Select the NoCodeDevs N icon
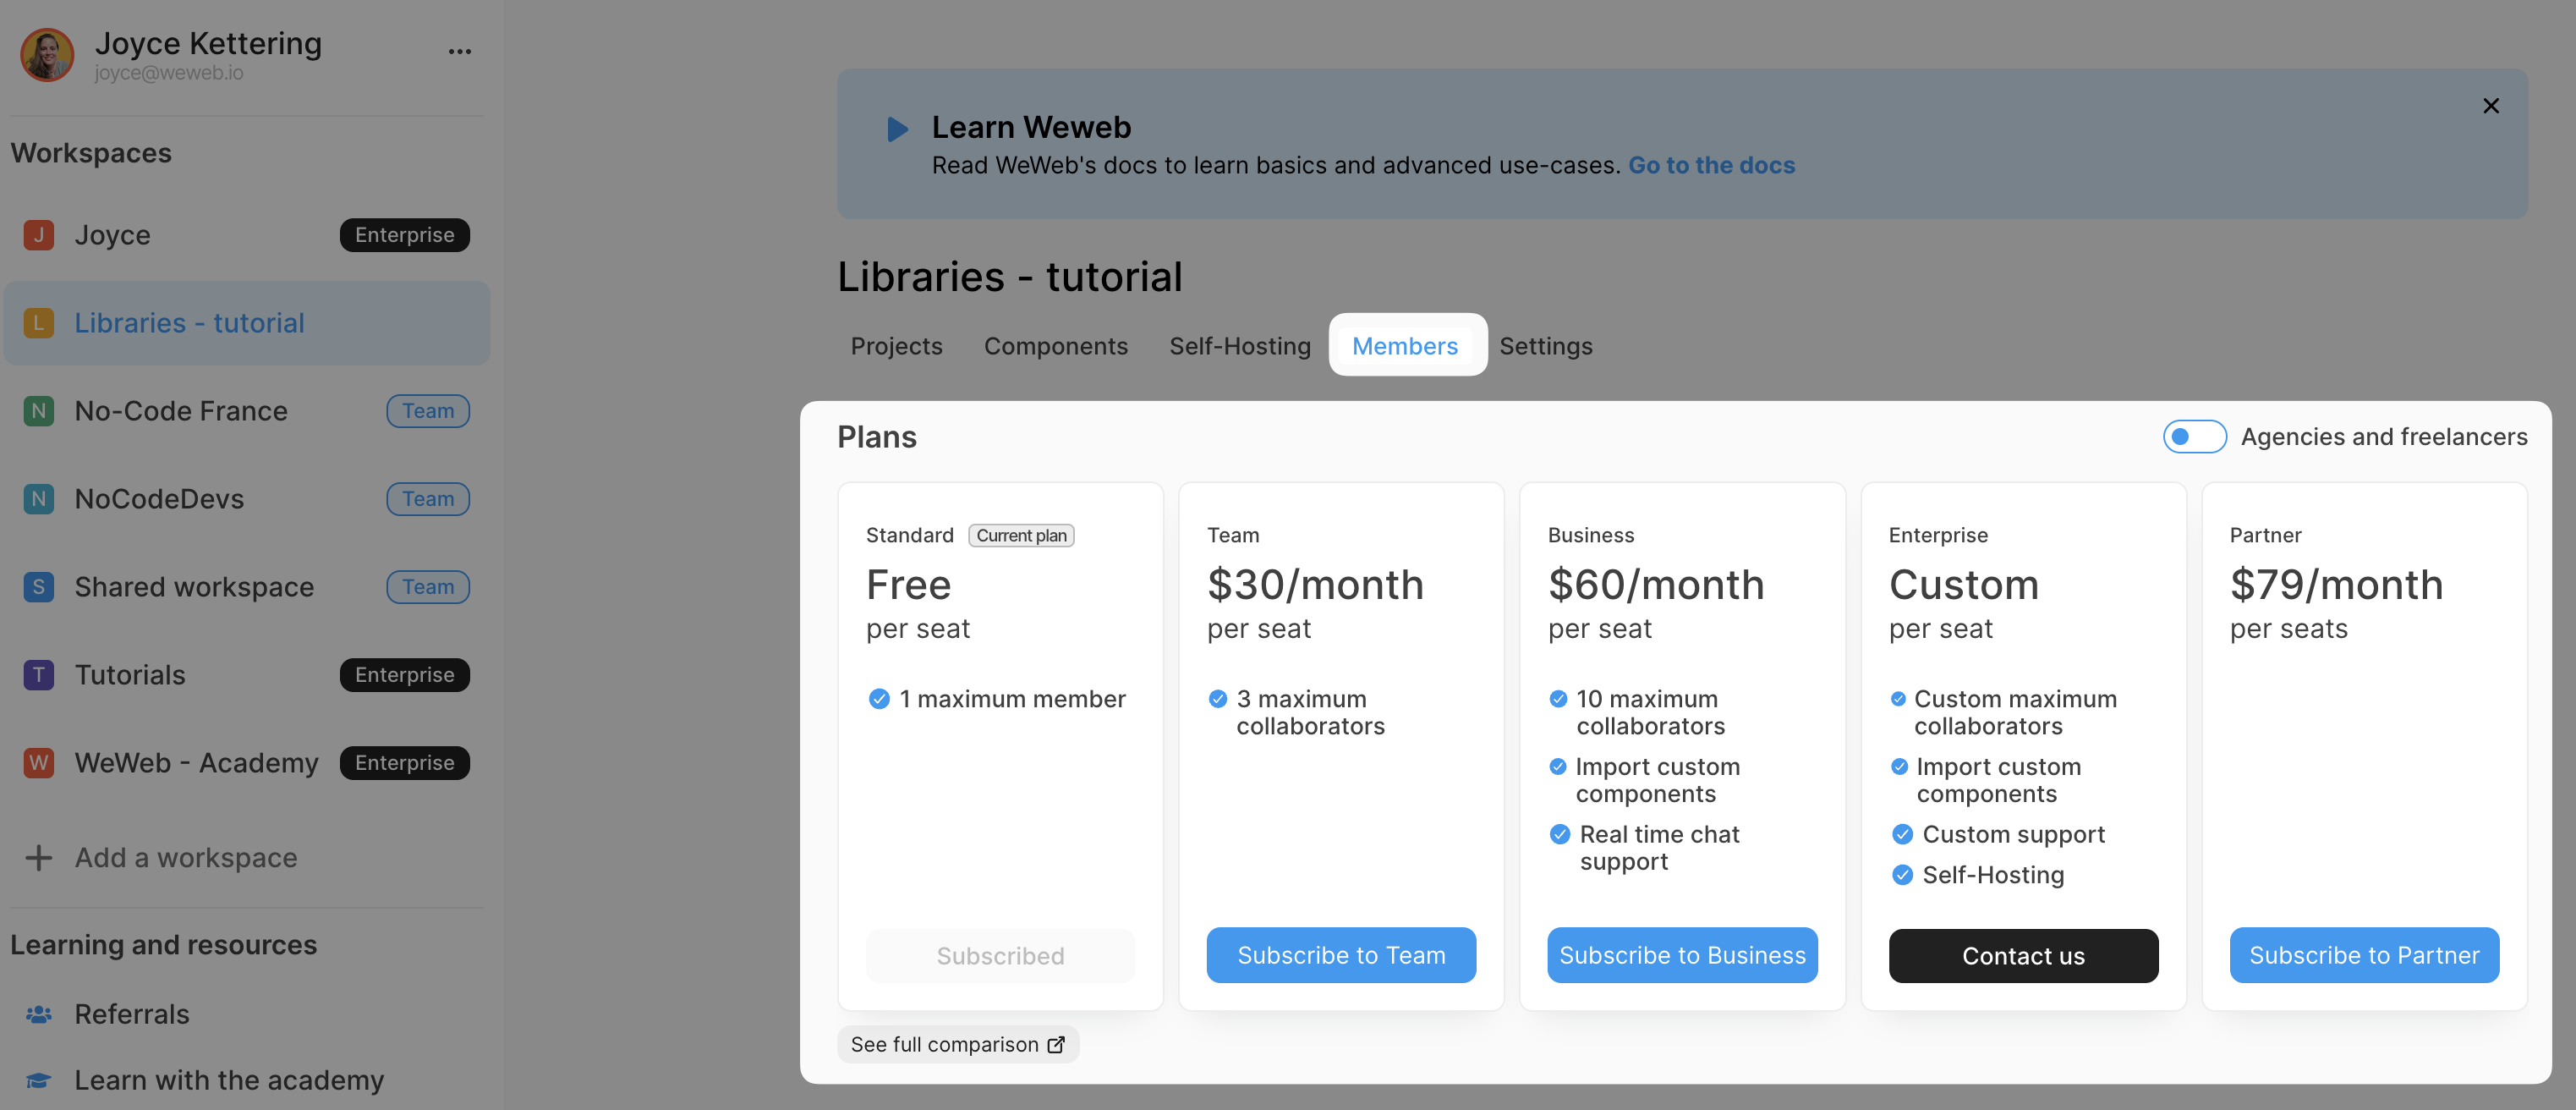 [x=38, y=498]
